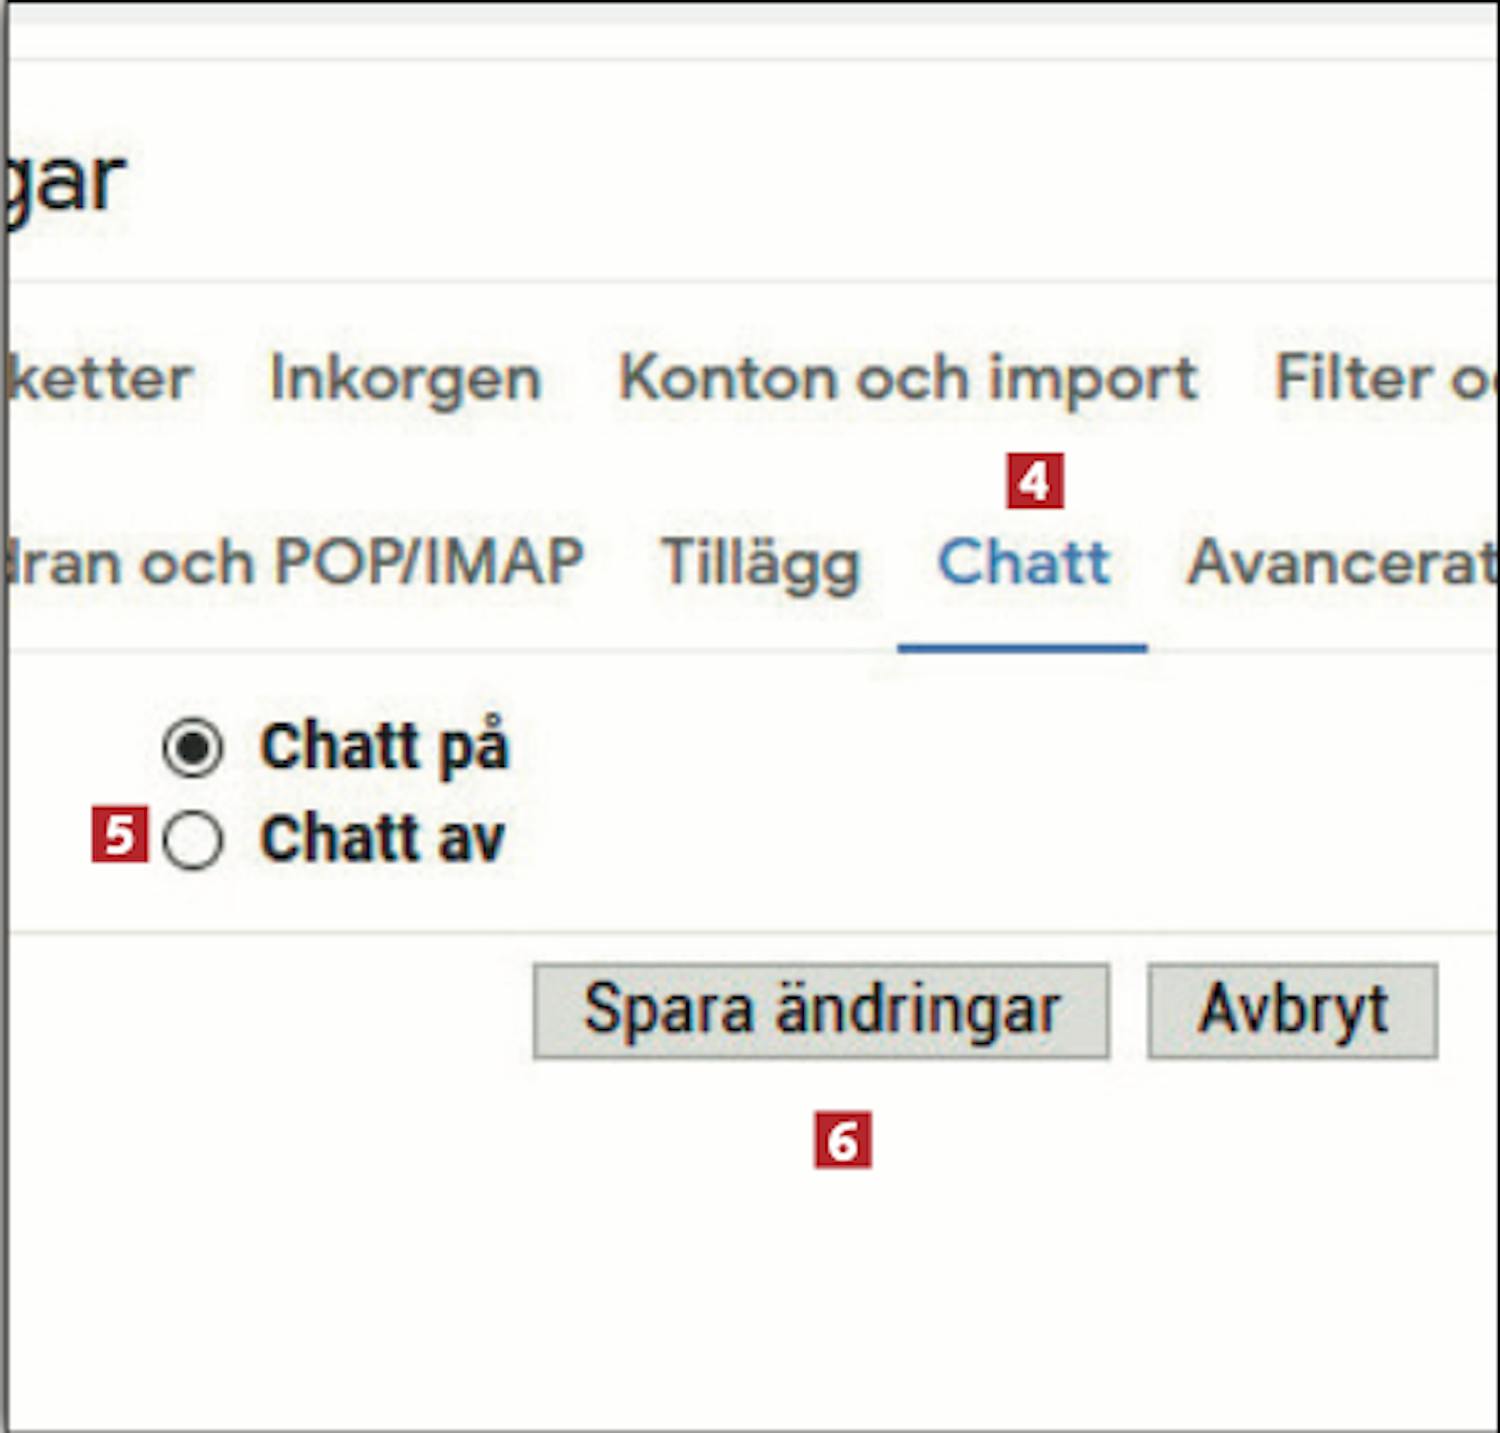Go to the Tillägg tab
The height and width of the screenshot is (1433, 1500).
[x=760, y=564]
